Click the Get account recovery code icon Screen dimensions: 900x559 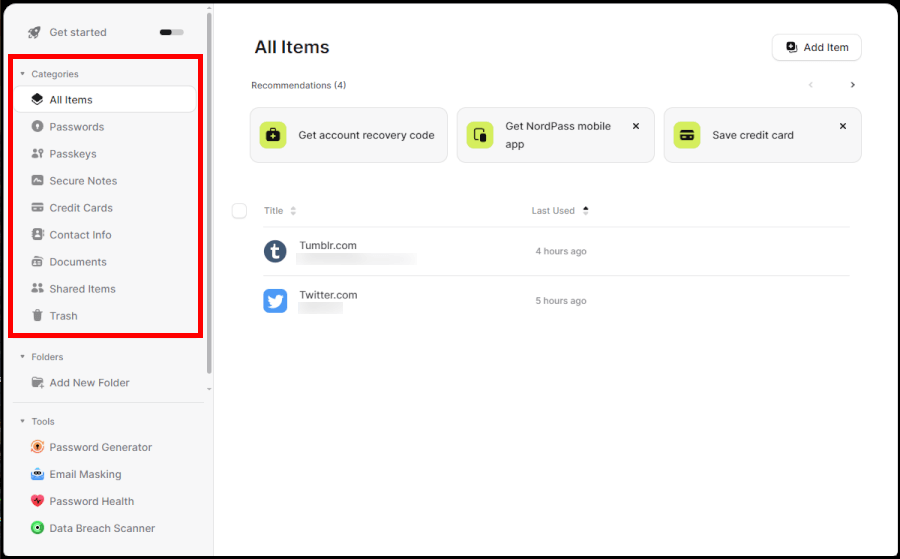click(x=273, y=135)
